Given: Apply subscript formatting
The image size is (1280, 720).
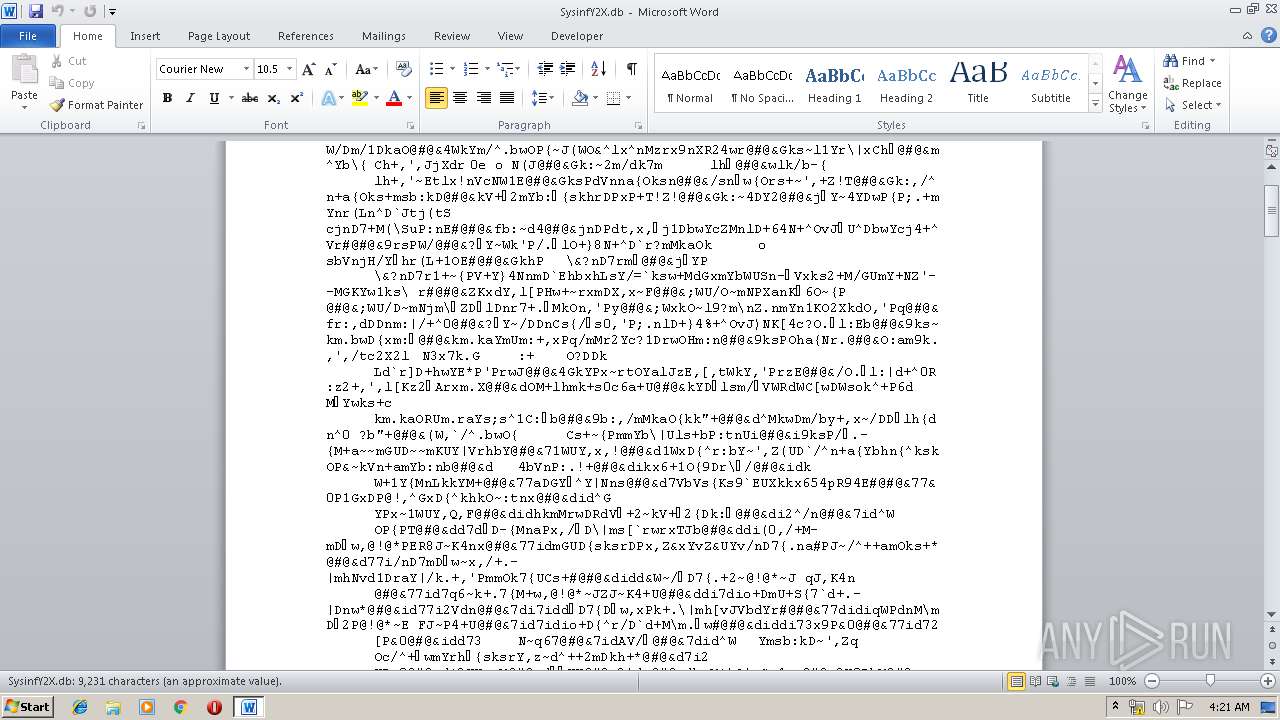Looking at the screenshot, I should 274,98.
